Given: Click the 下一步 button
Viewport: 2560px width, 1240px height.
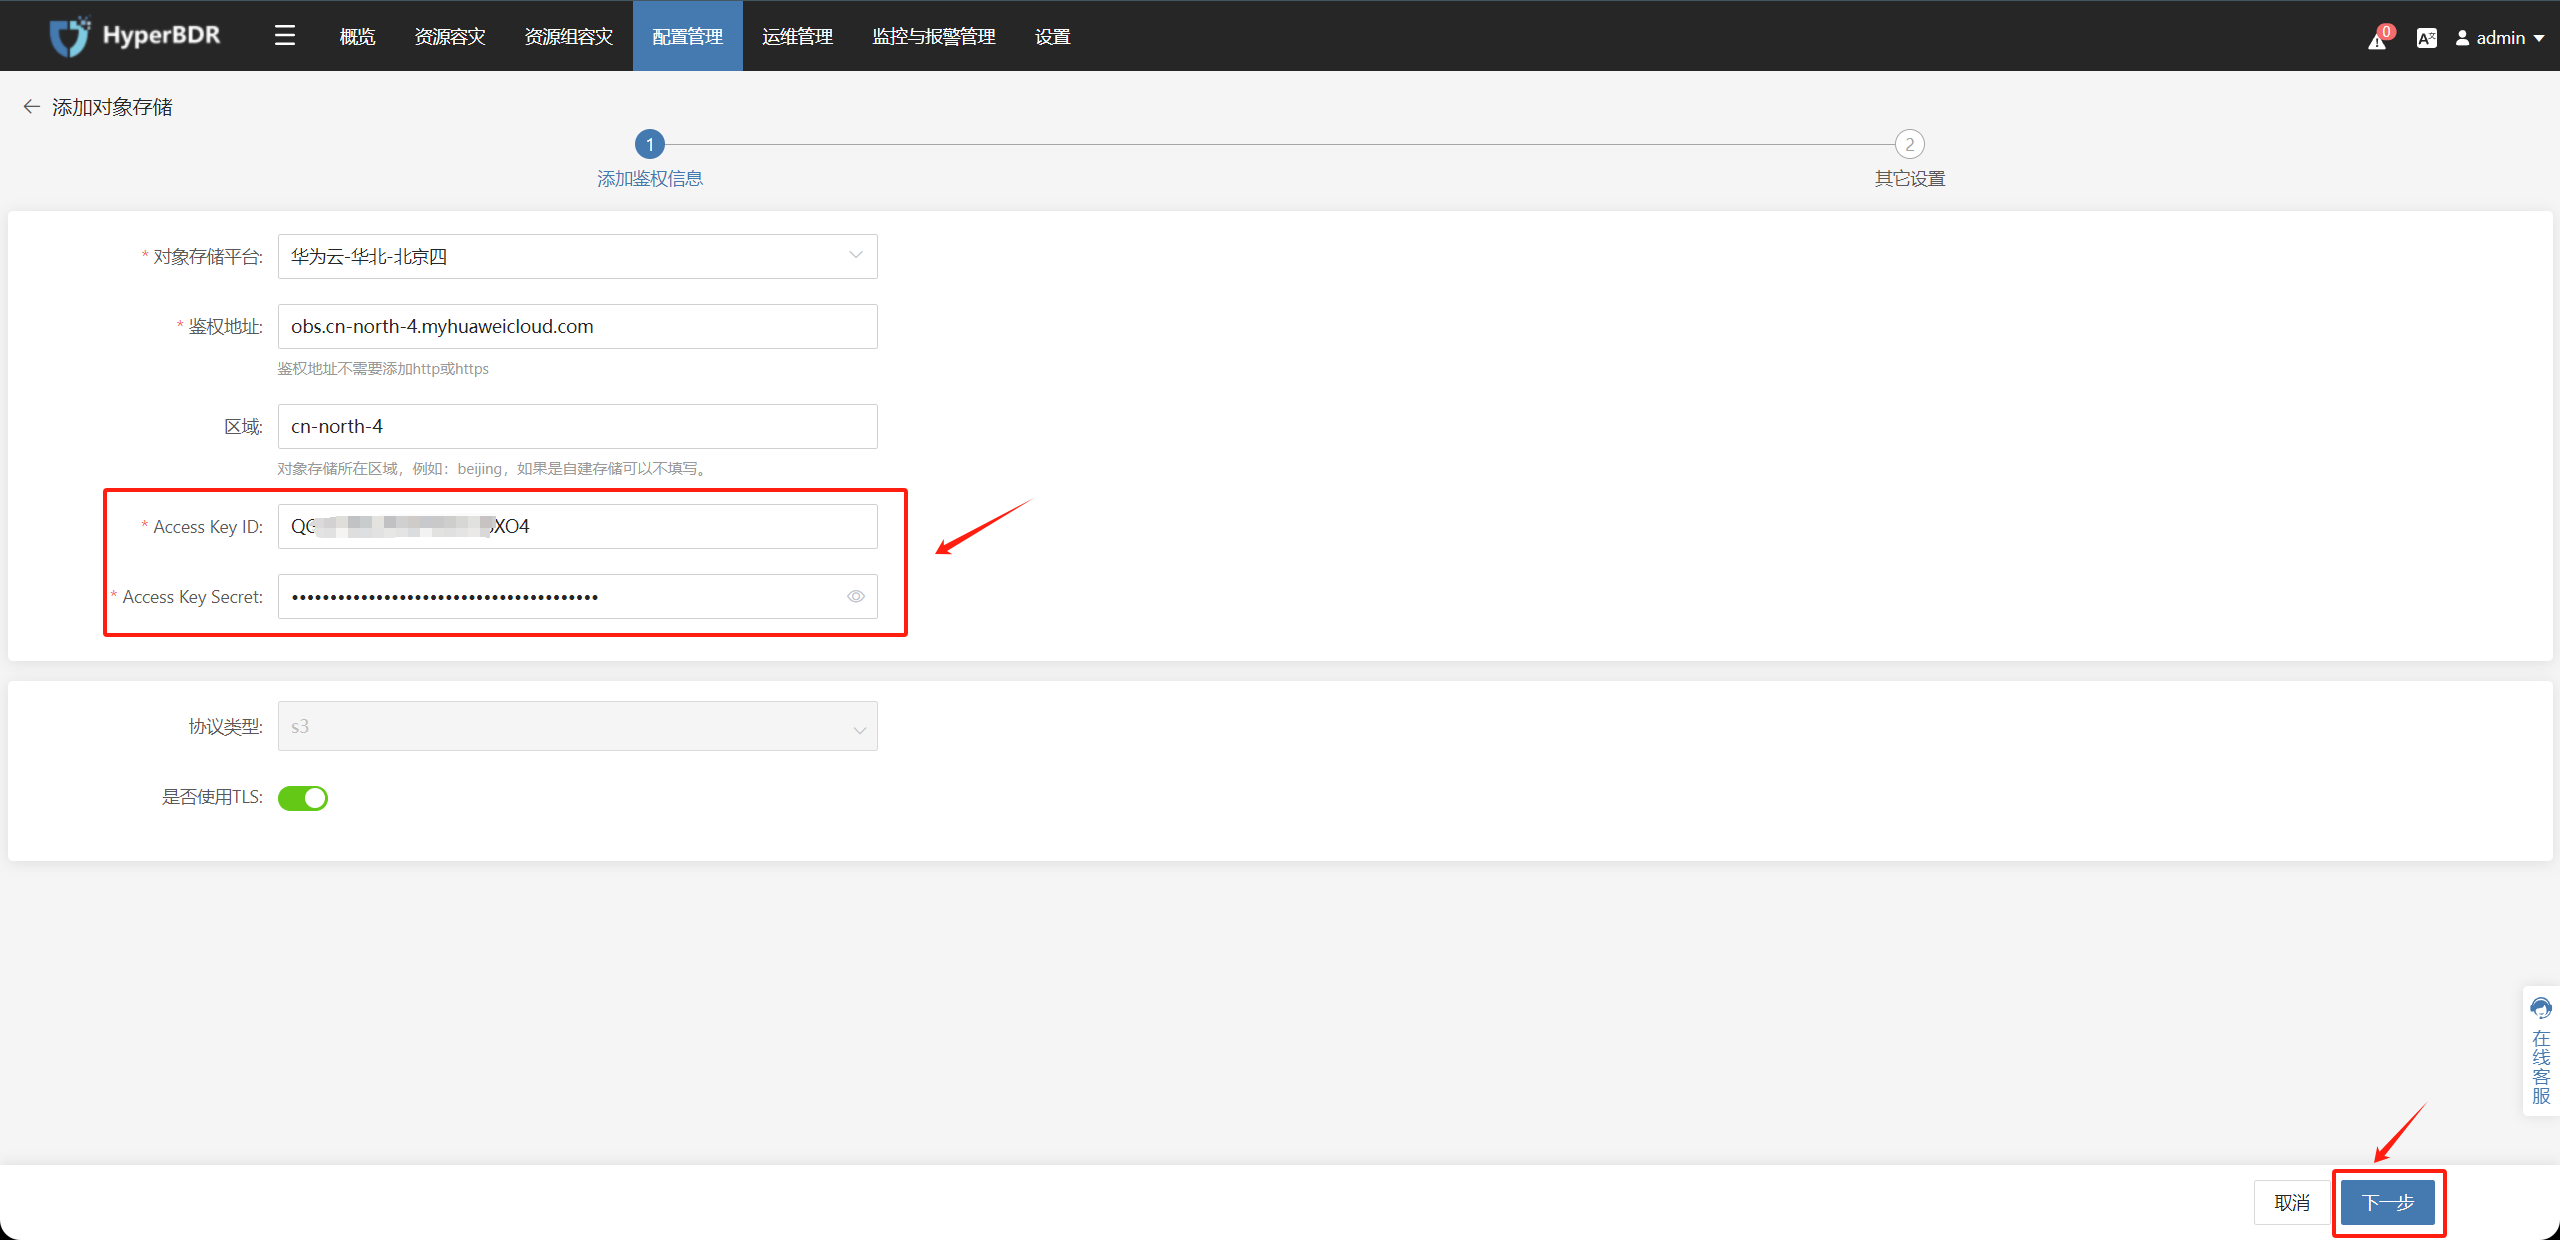Looking at the screenshot, I should 2388,1202.
